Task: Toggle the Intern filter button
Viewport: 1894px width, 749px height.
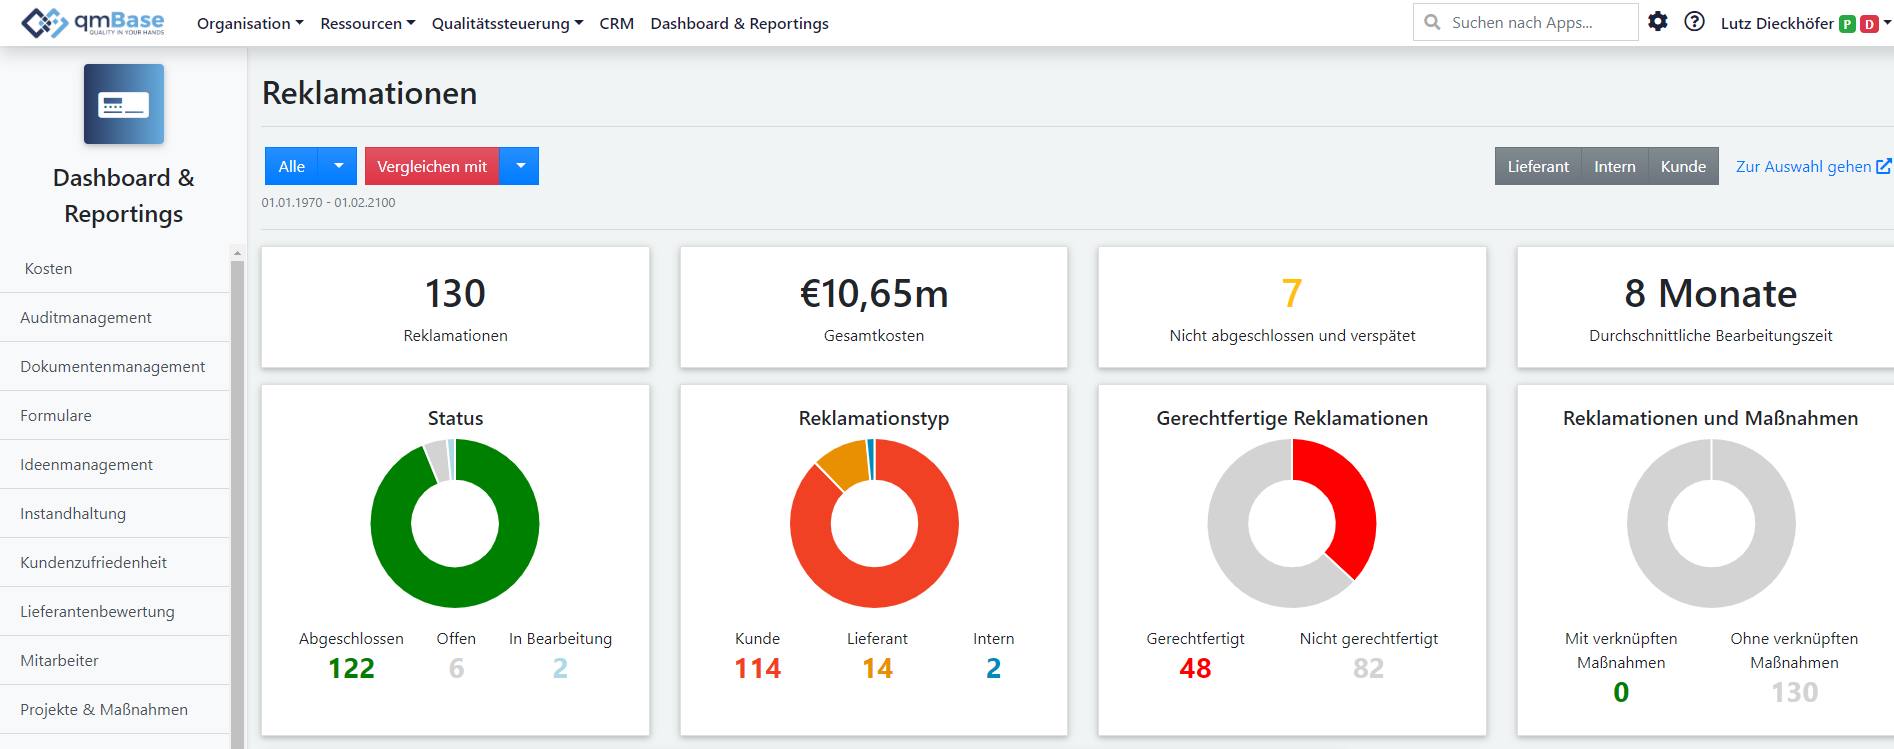Action: coord(1615,166)
